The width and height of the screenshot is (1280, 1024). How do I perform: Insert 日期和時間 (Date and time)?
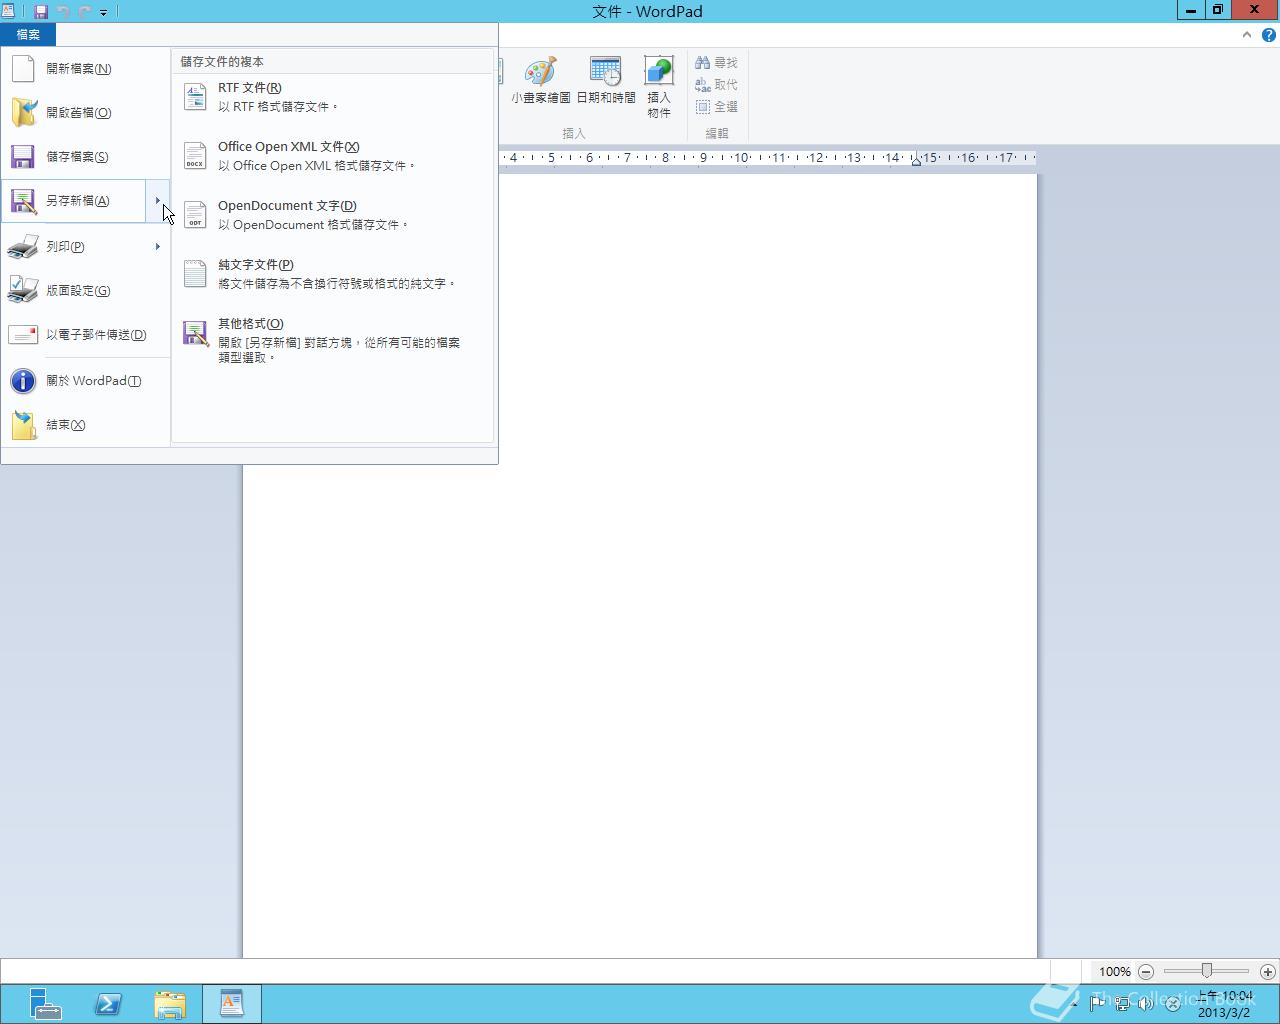(605, 80)
